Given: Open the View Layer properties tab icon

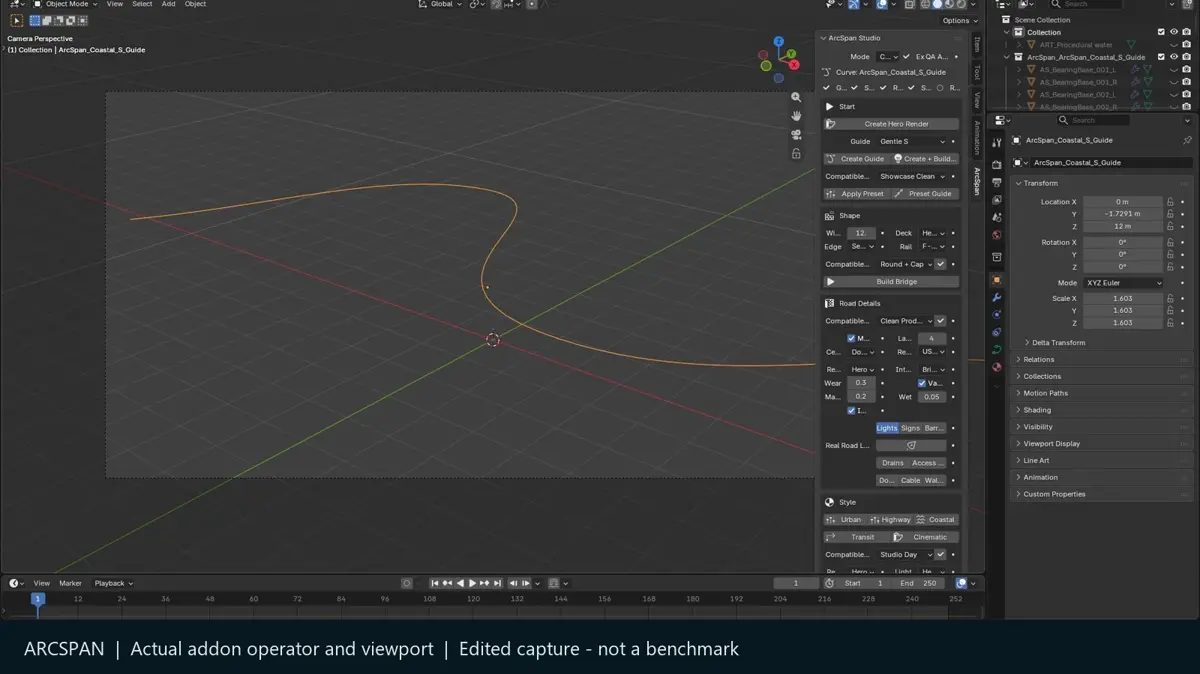Looking at the screenshot, I should [996, 200].
